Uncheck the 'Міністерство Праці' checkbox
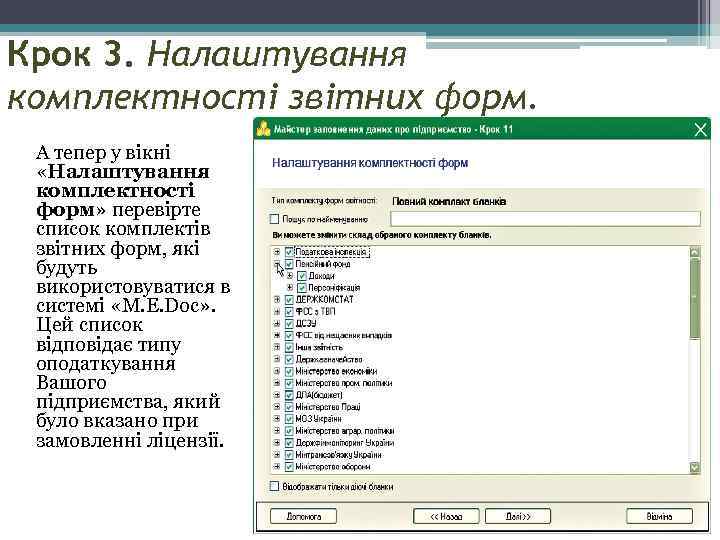The width and height of the screenshot is (720, 540). [289, 407]
